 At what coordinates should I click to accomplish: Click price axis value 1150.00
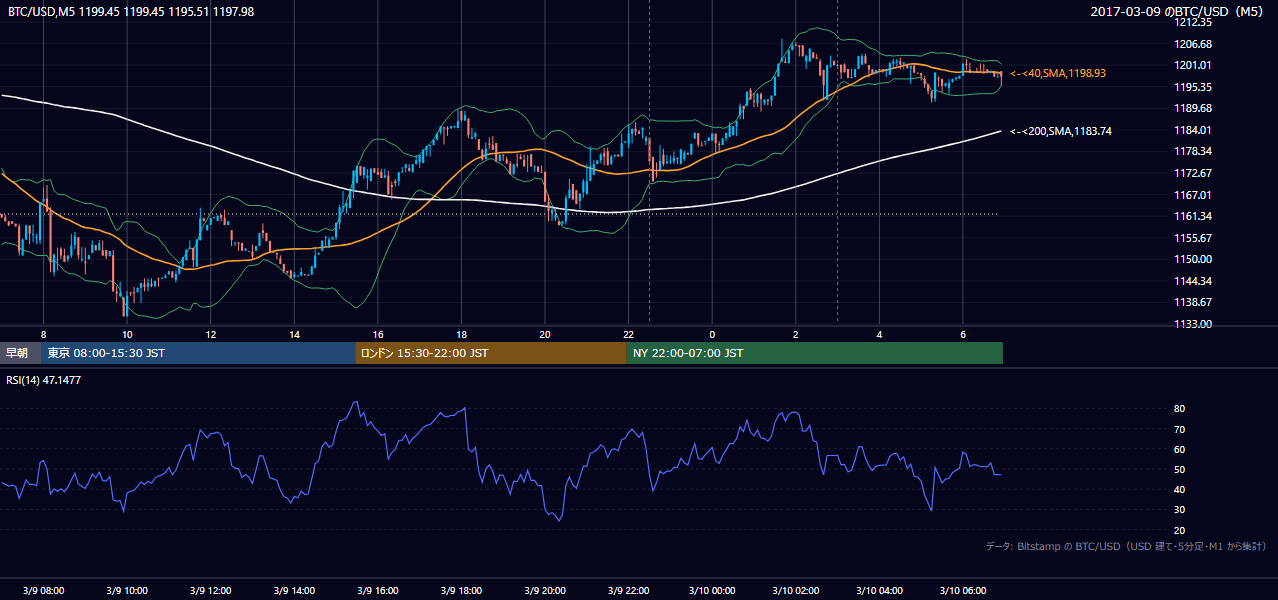pos(1194,259)
